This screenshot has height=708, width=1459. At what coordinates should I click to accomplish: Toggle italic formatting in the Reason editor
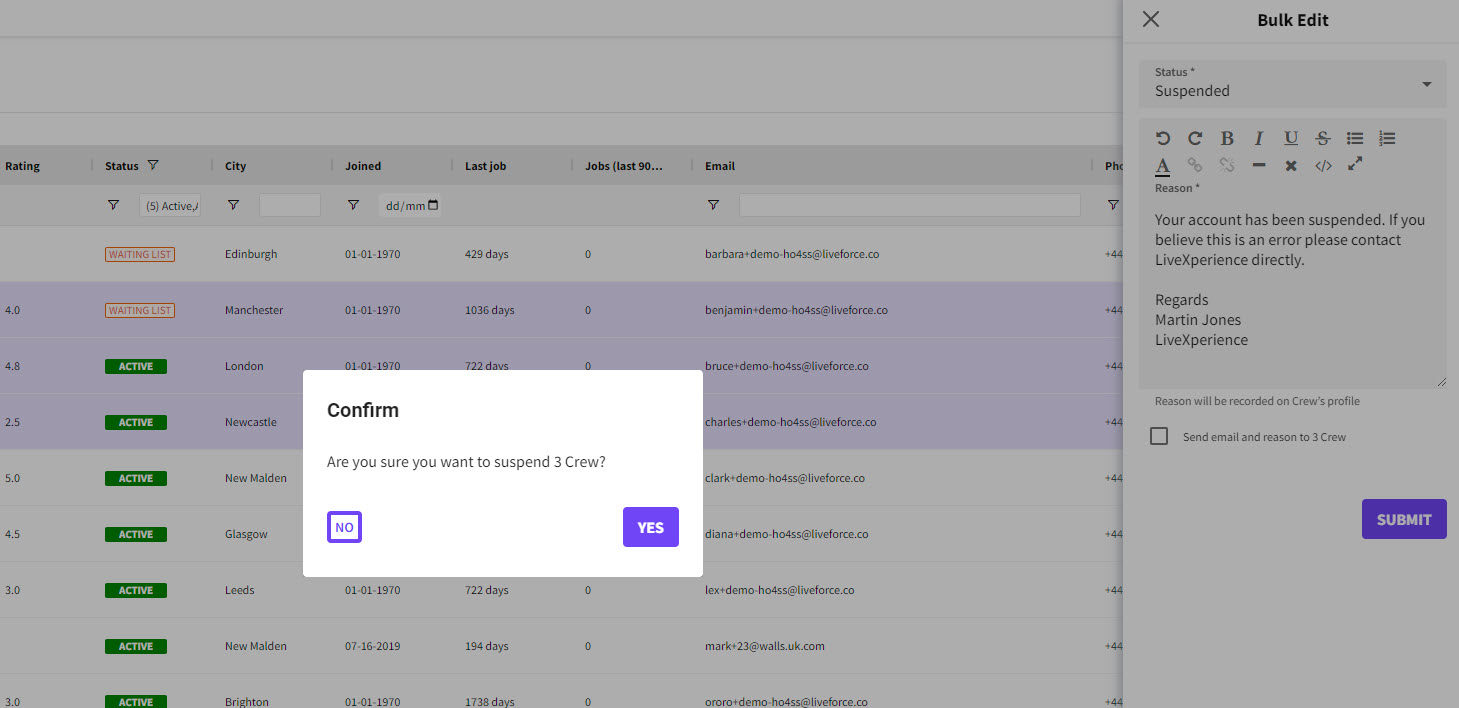click(x=1259, y=138)
